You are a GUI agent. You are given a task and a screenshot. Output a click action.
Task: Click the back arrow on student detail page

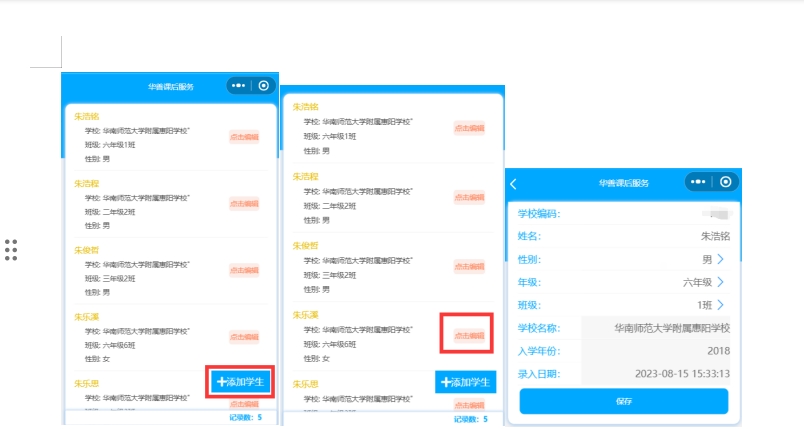click(514, 183)
